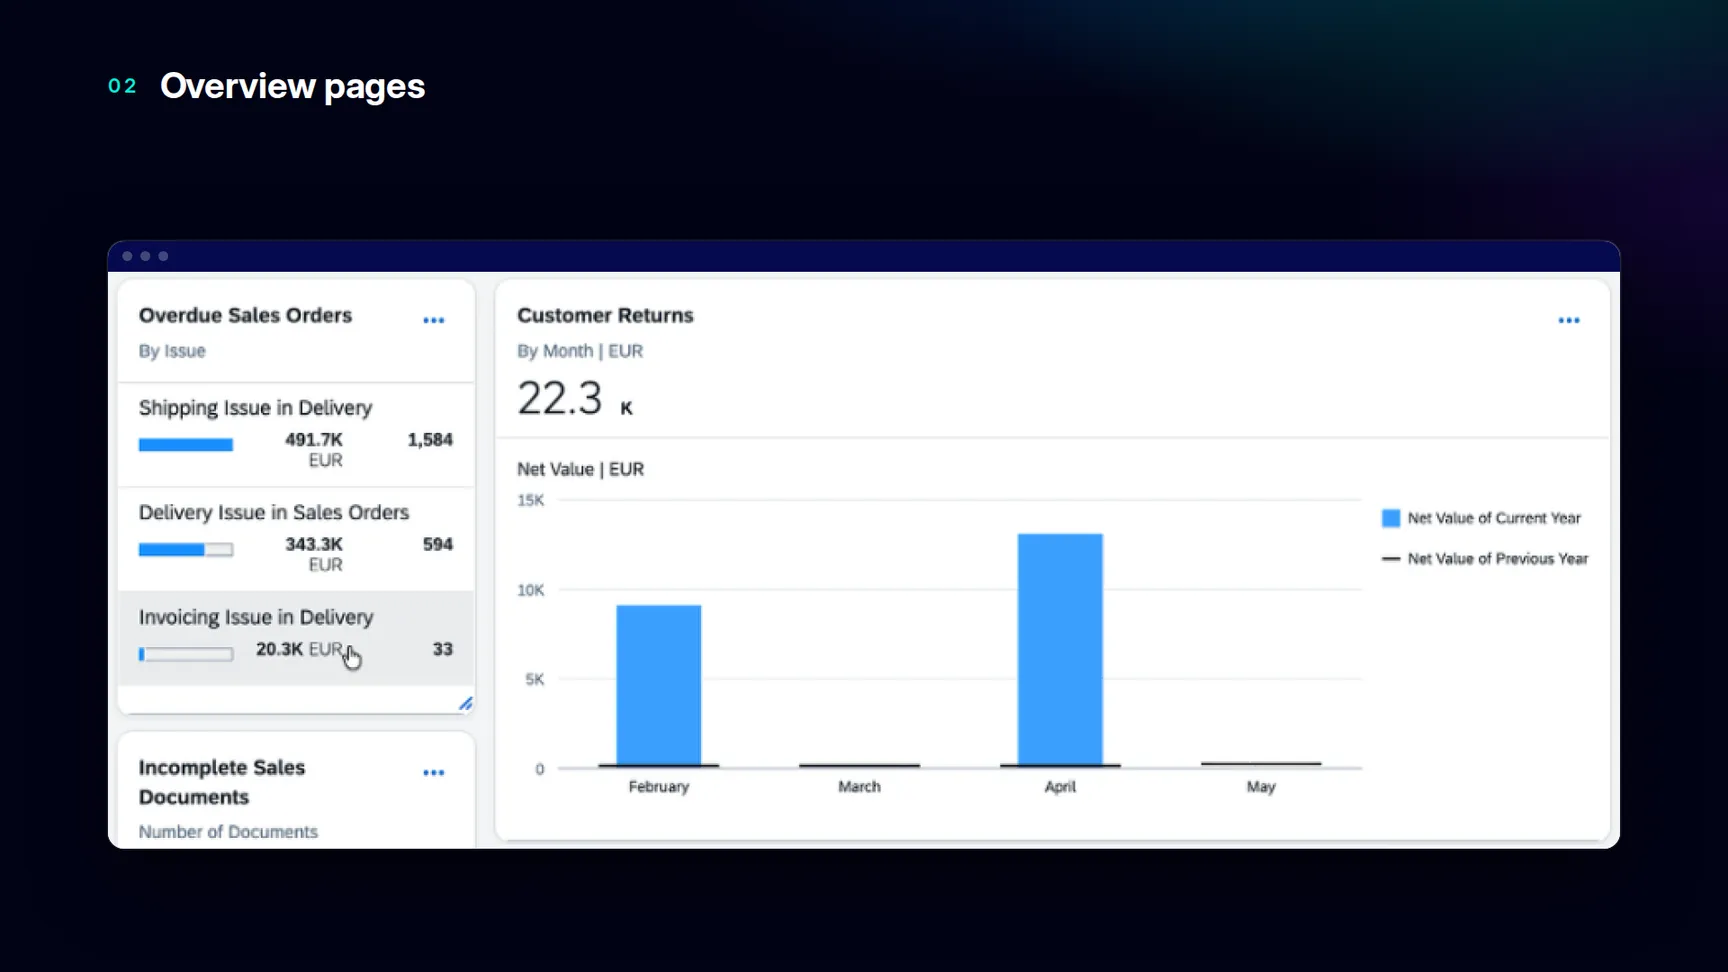Click Invoicing Issue progress bar
Image resolution: width=1728 pixels, height=972 pixels.
coord(186,654)
